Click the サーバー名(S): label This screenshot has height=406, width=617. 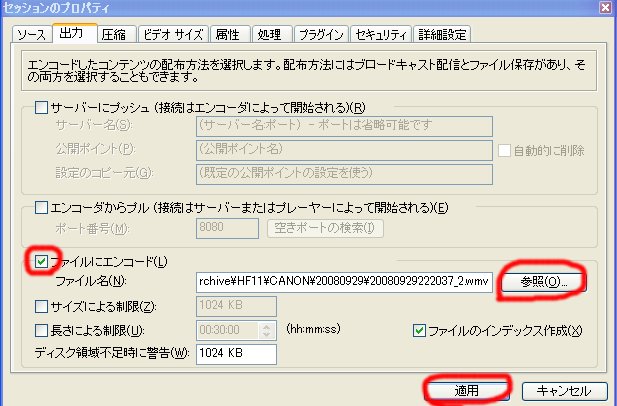[94, 125]
